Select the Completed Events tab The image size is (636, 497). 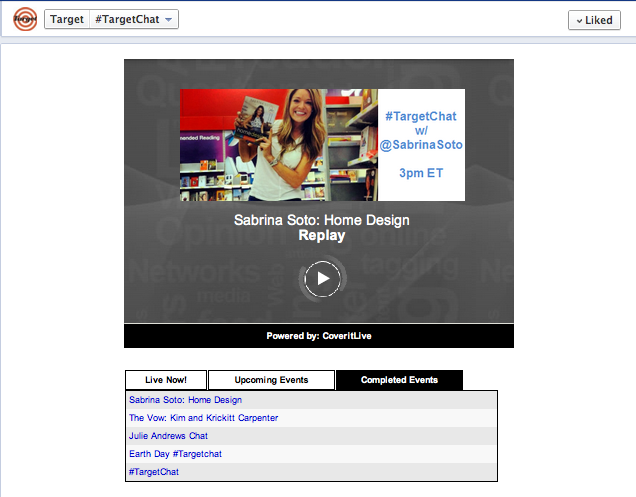click(x=400, y=380)
